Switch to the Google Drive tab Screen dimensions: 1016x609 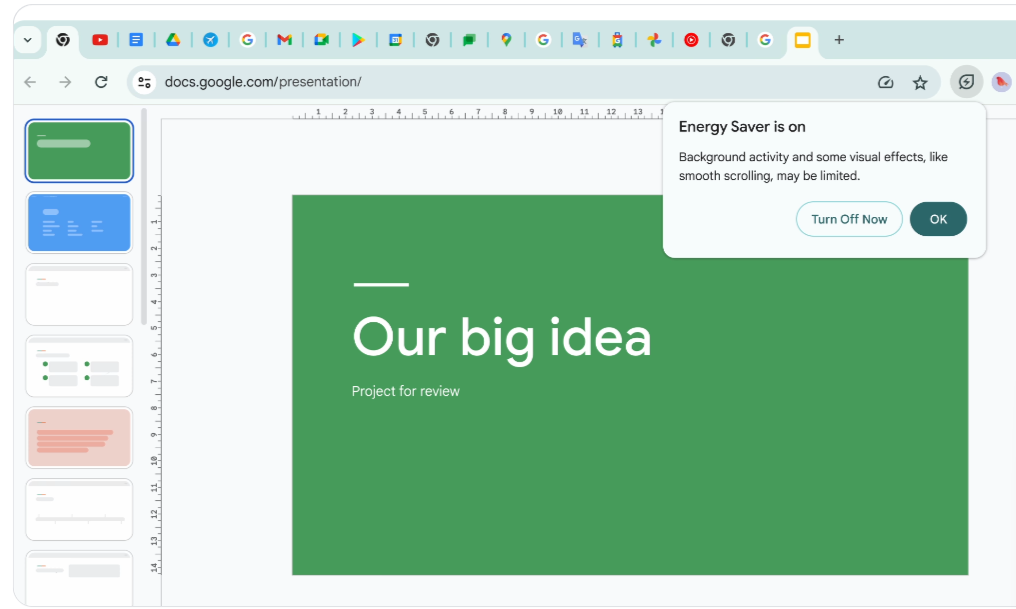tap(173, 40)
